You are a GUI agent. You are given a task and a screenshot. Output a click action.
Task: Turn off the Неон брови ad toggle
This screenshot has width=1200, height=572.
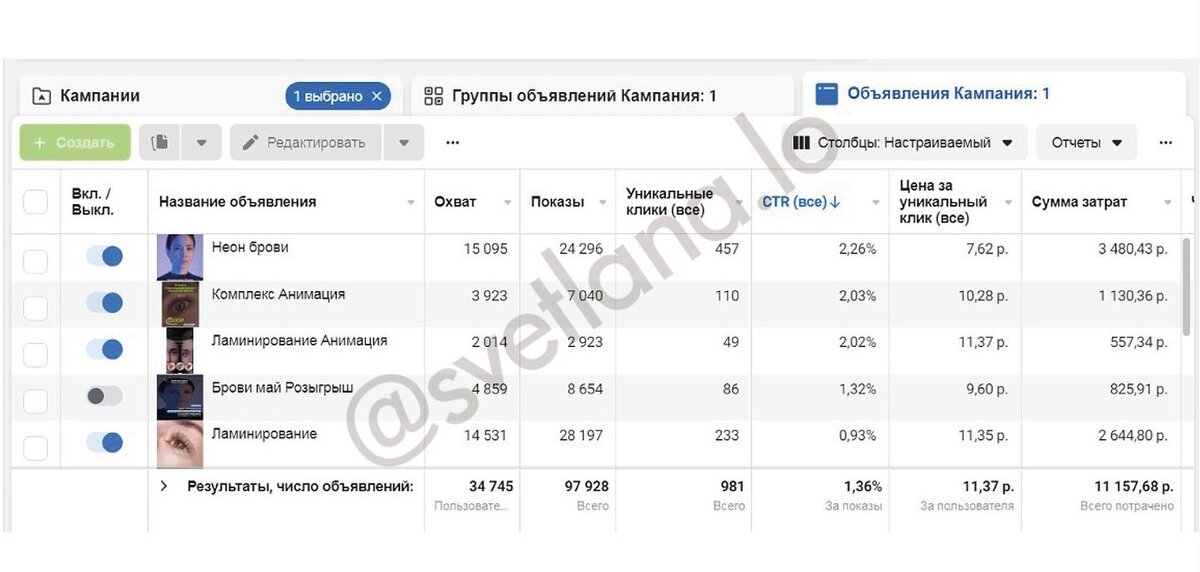[x=104, y=256]
